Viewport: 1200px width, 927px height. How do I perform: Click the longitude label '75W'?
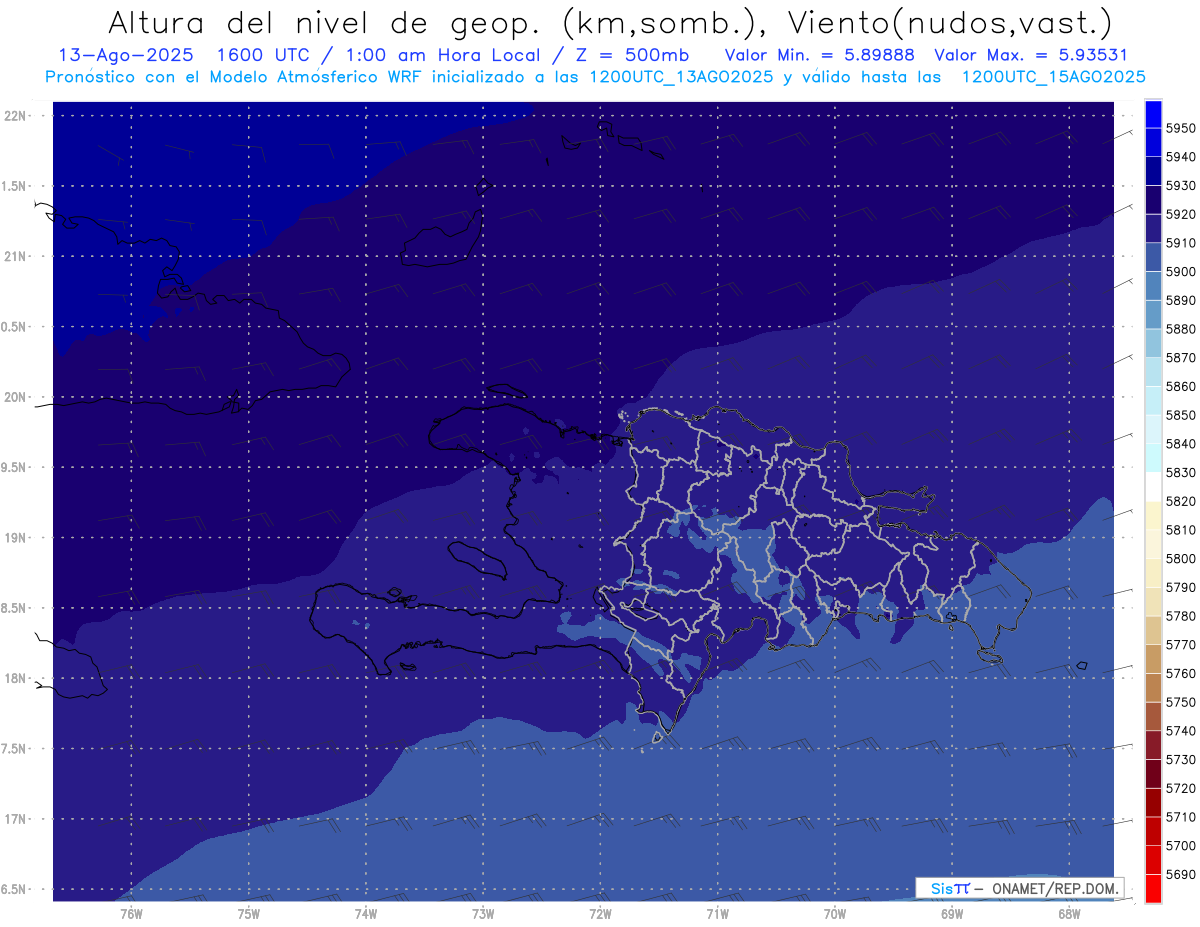pos(249,913)
